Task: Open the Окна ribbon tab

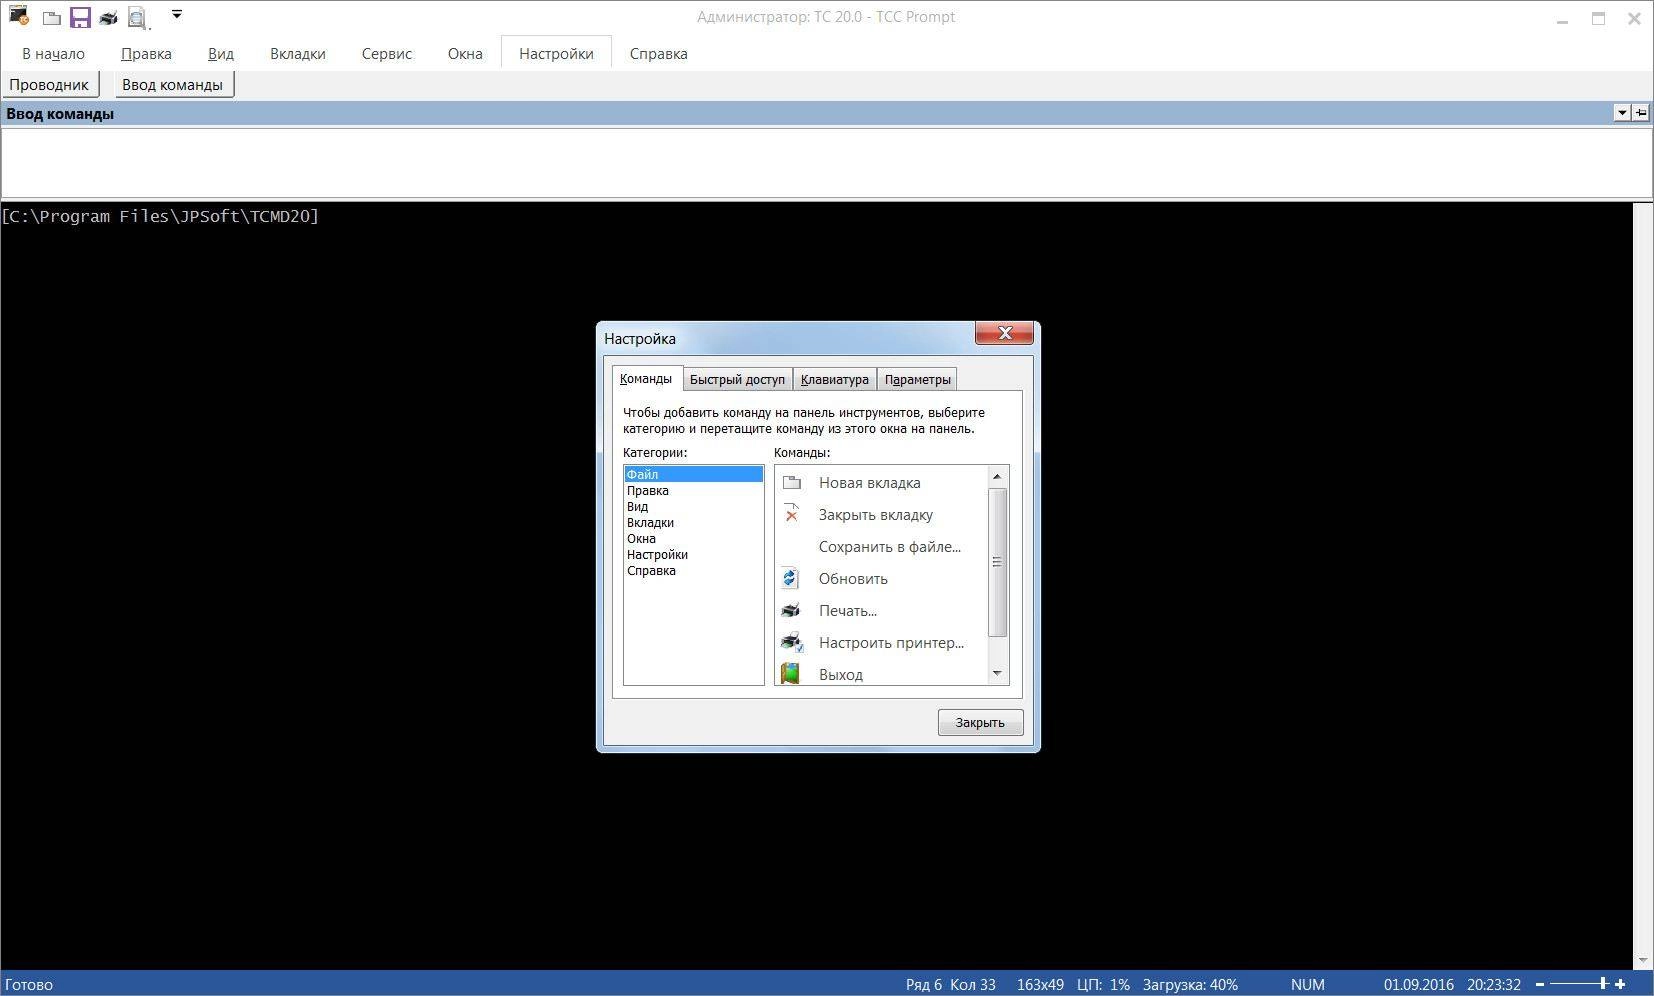Action: tap(465, 54)
